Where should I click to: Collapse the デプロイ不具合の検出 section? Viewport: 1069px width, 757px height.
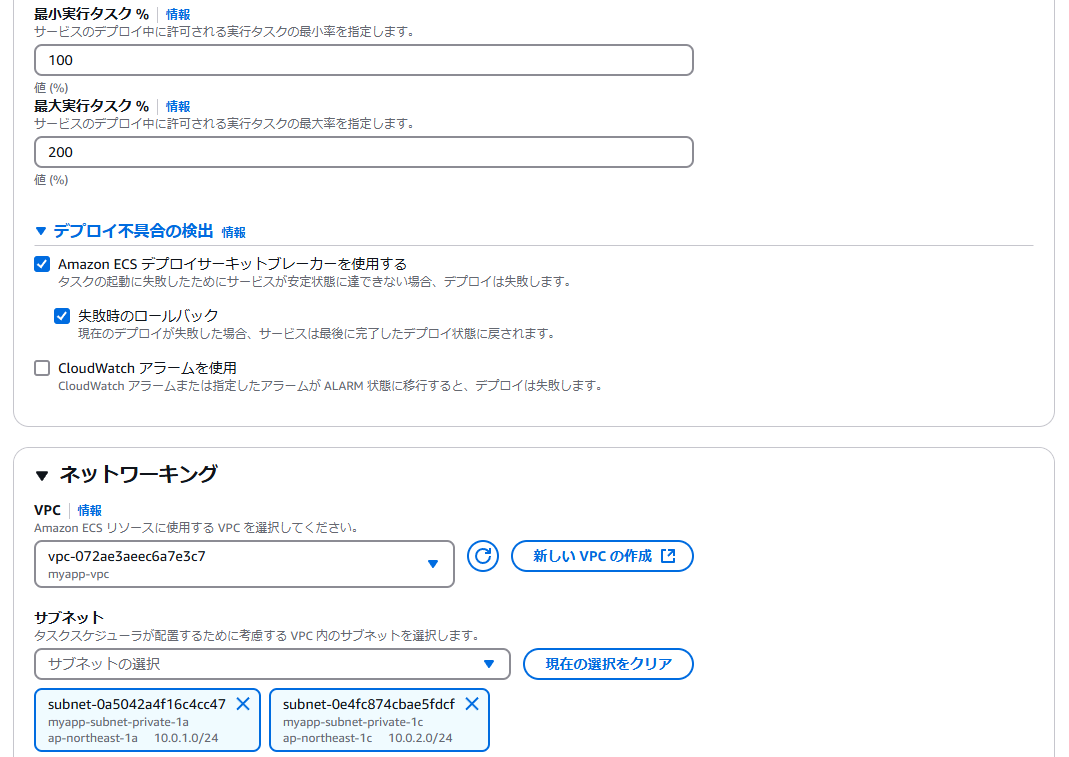coord(40,230)
